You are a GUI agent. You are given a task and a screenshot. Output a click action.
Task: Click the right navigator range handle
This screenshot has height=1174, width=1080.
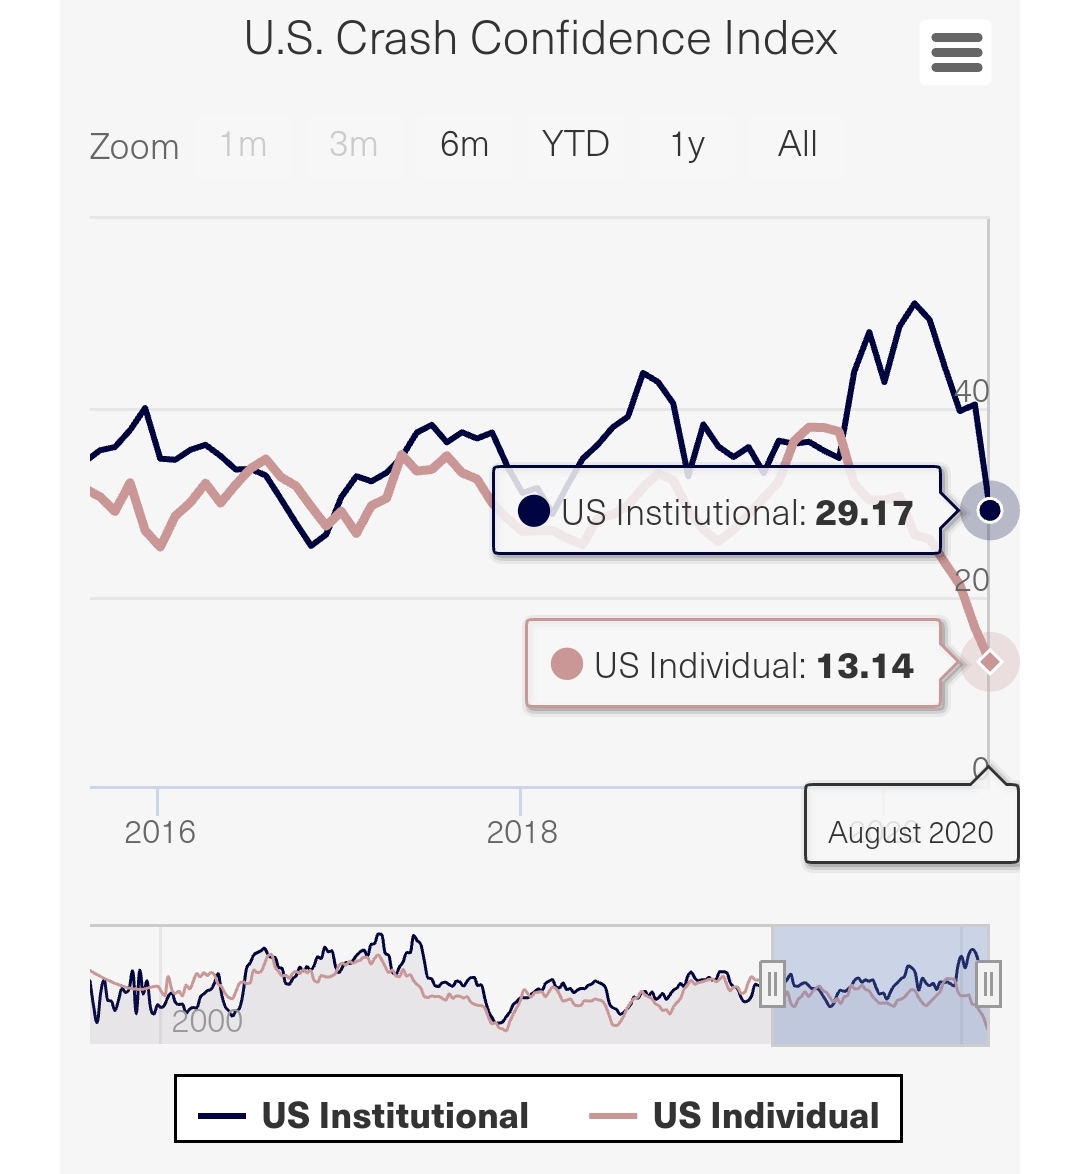pyautogui.click(x=988, y=985)
